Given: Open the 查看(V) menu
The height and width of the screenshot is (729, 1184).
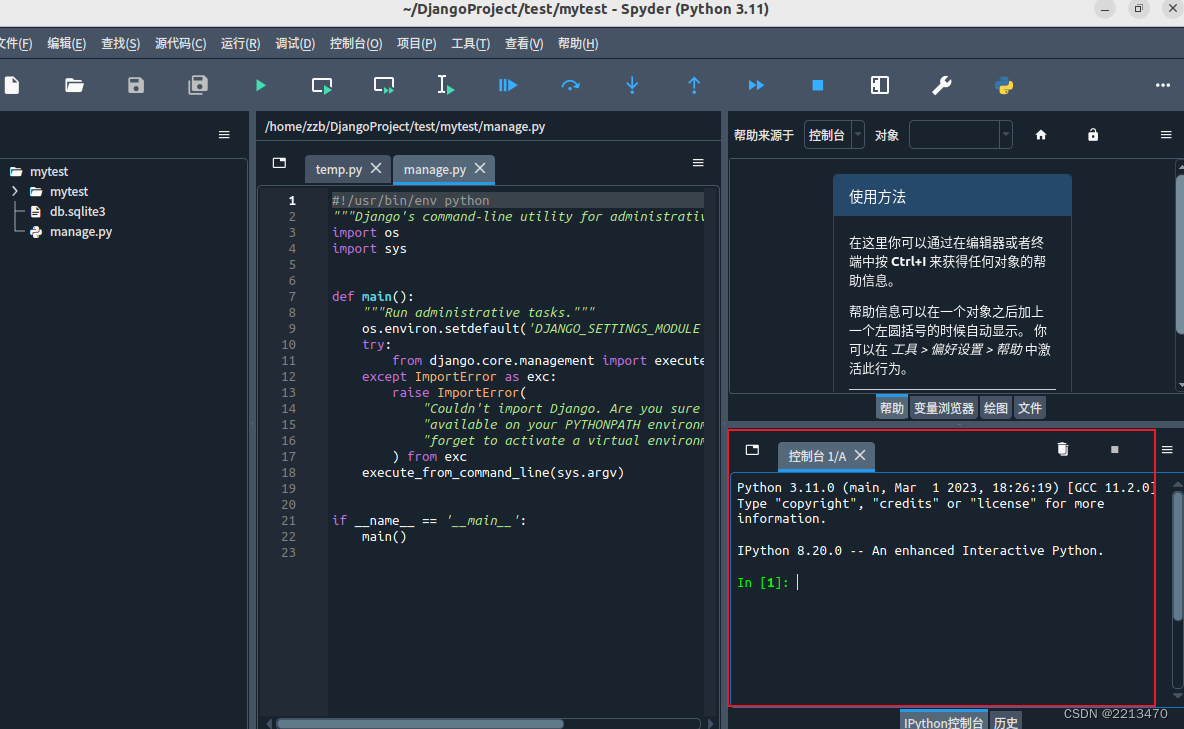Looking at the screenshot, I should click(524, 43).
